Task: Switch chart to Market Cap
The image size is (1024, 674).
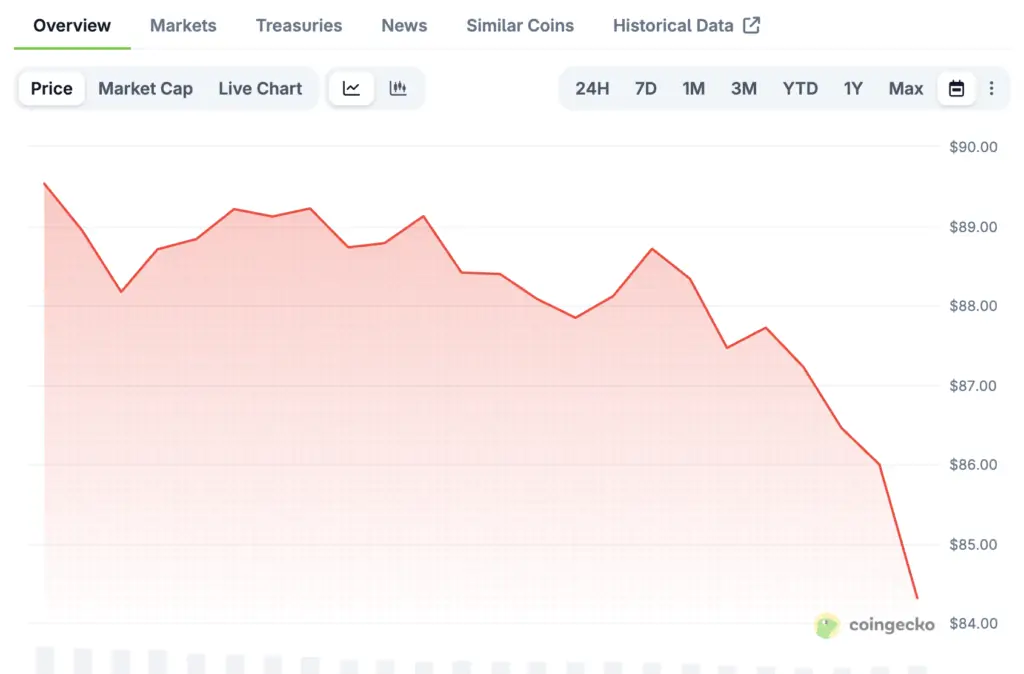Action: click(x=145, y=88)
